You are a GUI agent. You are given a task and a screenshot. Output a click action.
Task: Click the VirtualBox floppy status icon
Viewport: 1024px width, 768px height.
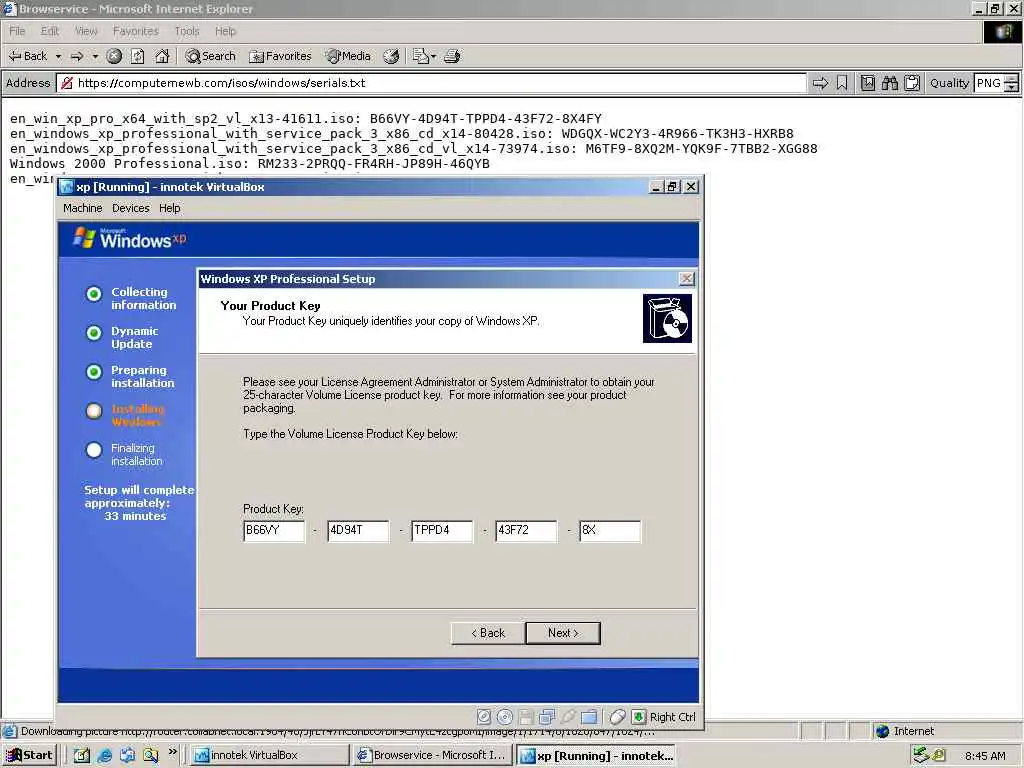click(x=526, y=716)
